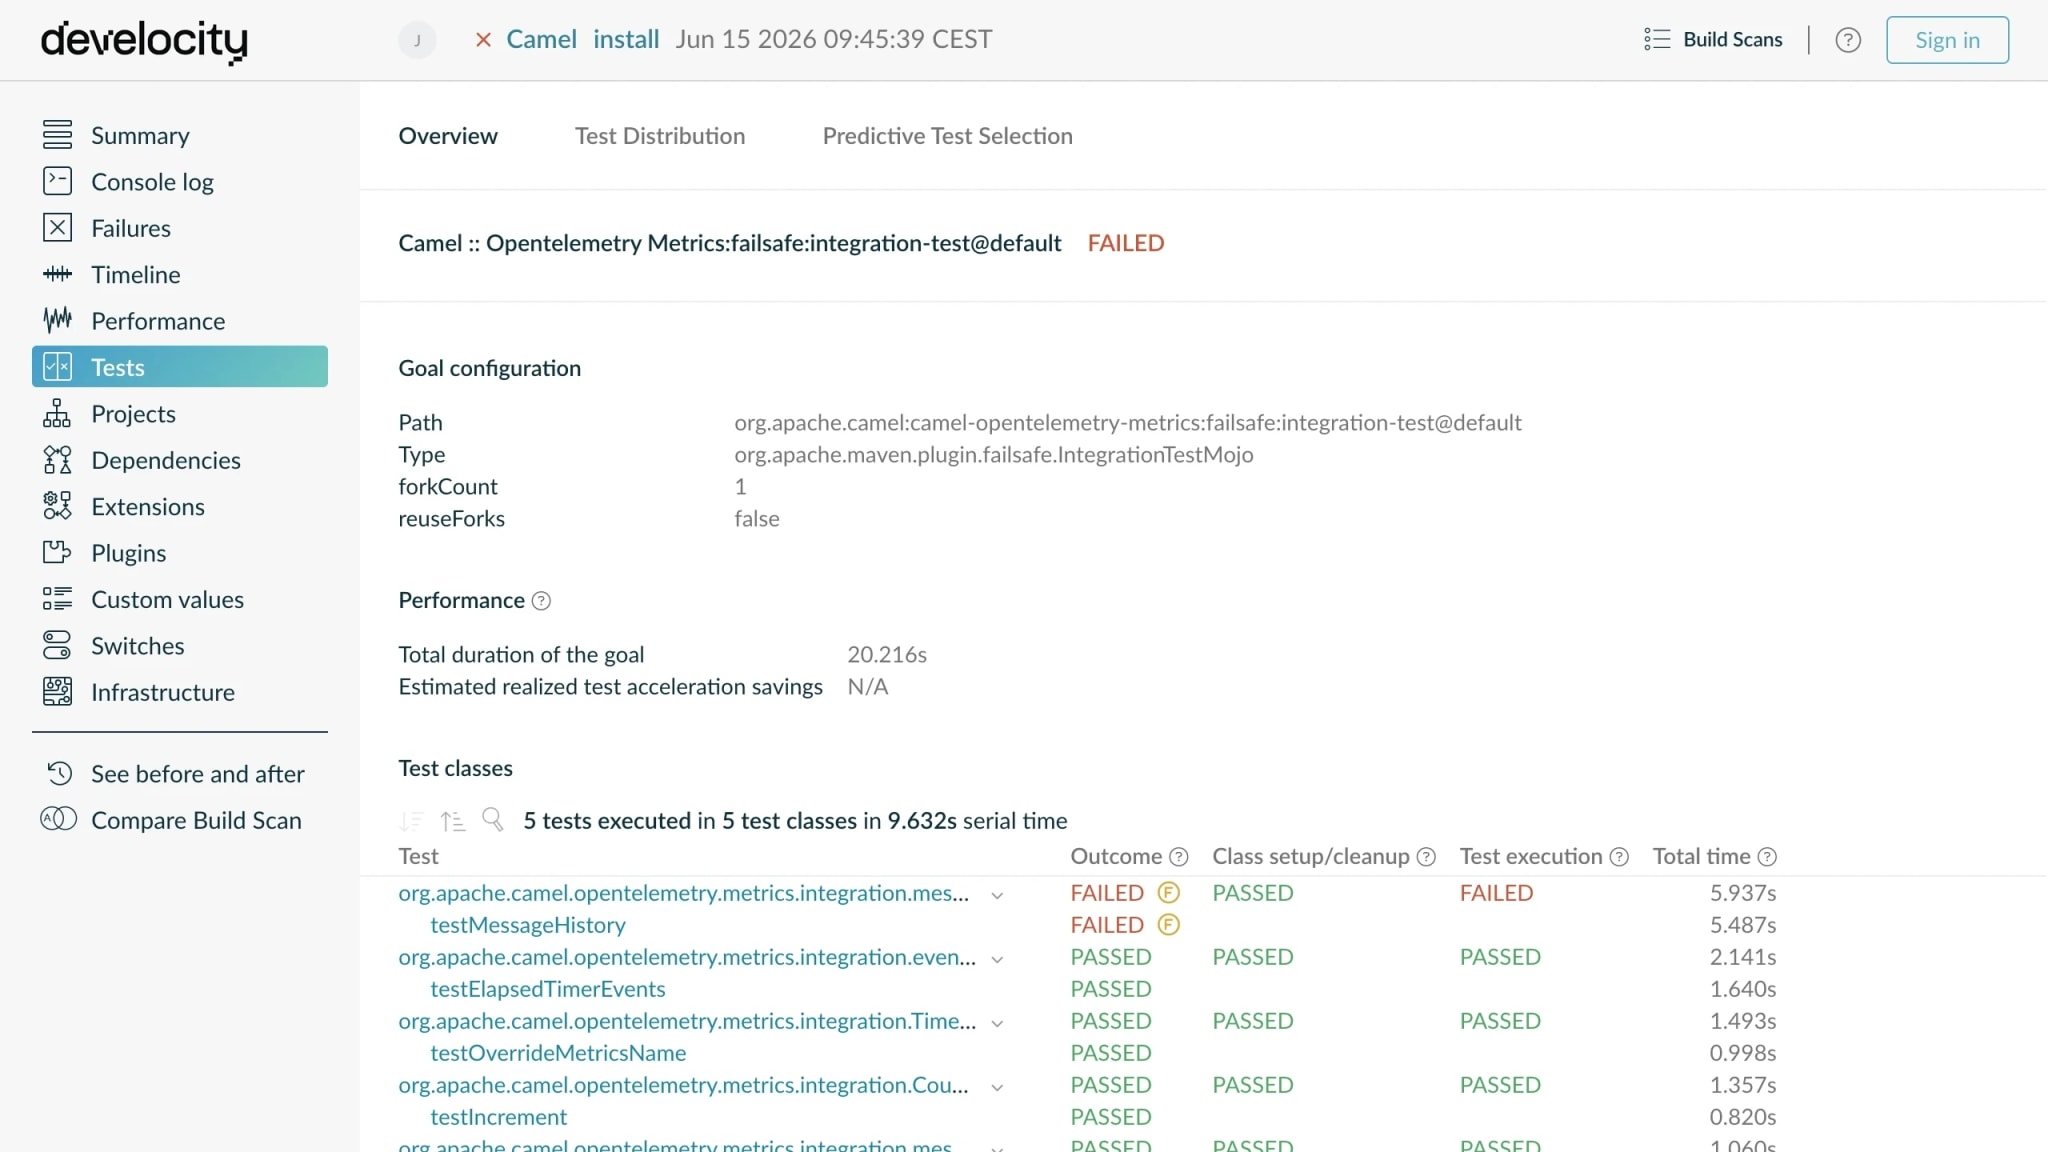2048x1152 pixels.
Task: Open the testMessageHistory test link
Action: (528, 925)
